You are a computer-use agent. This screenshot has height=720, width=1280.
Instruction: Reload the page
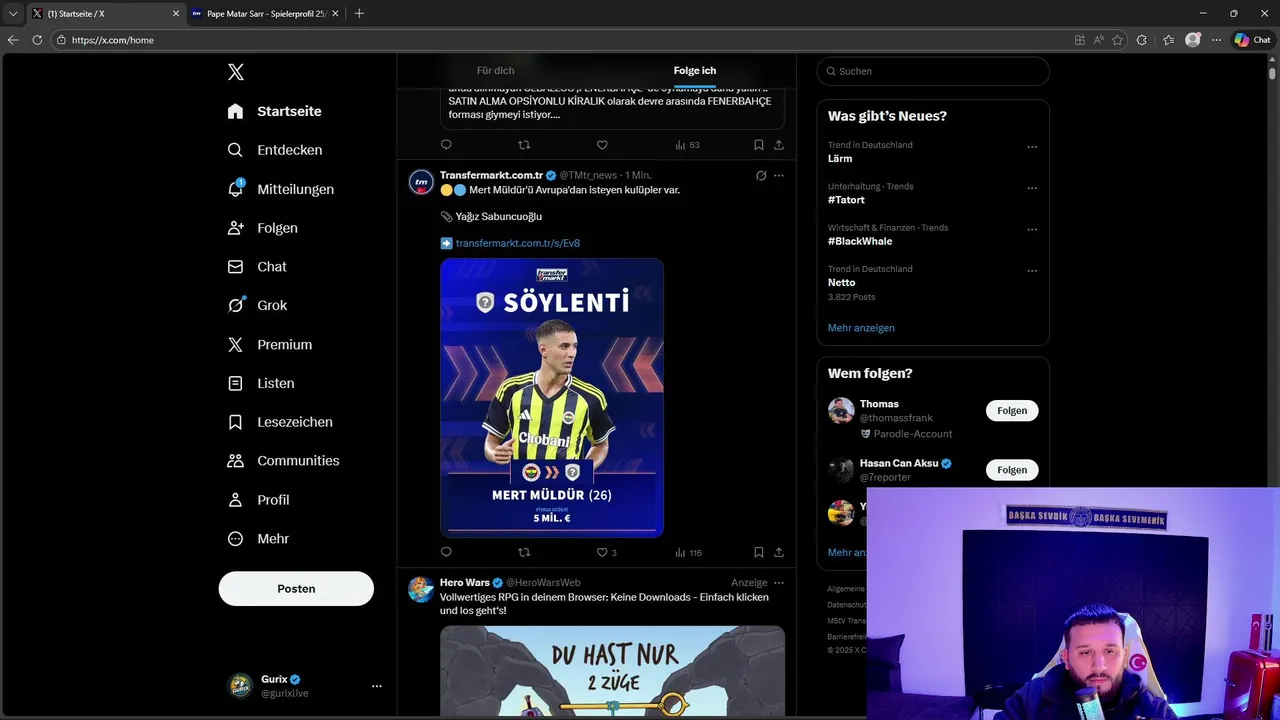[37, 40]
